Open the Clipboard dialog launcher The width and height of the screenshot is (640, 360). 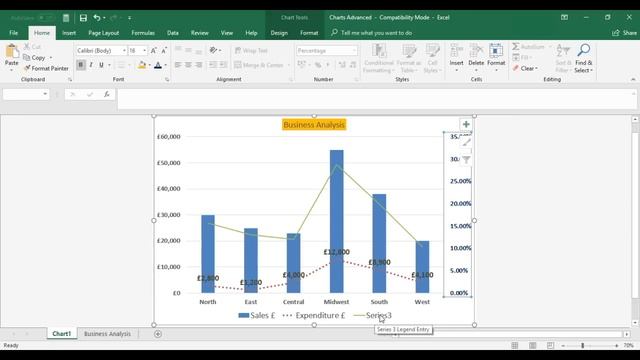pos(70,80)
